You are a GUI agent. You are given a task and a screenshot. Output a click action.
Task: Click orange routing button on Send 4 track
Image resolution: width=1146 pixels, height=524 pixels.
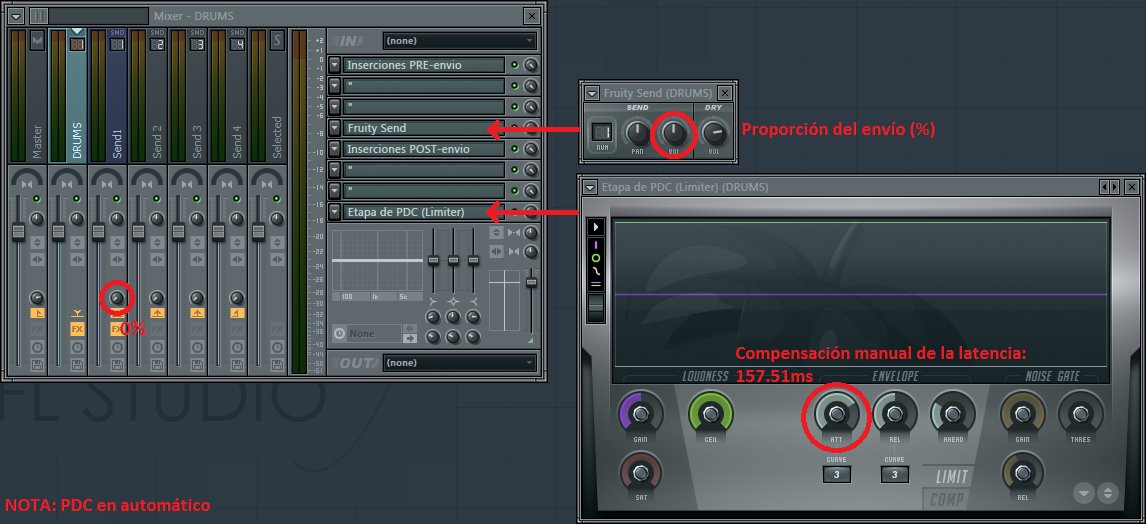[237, 313]
